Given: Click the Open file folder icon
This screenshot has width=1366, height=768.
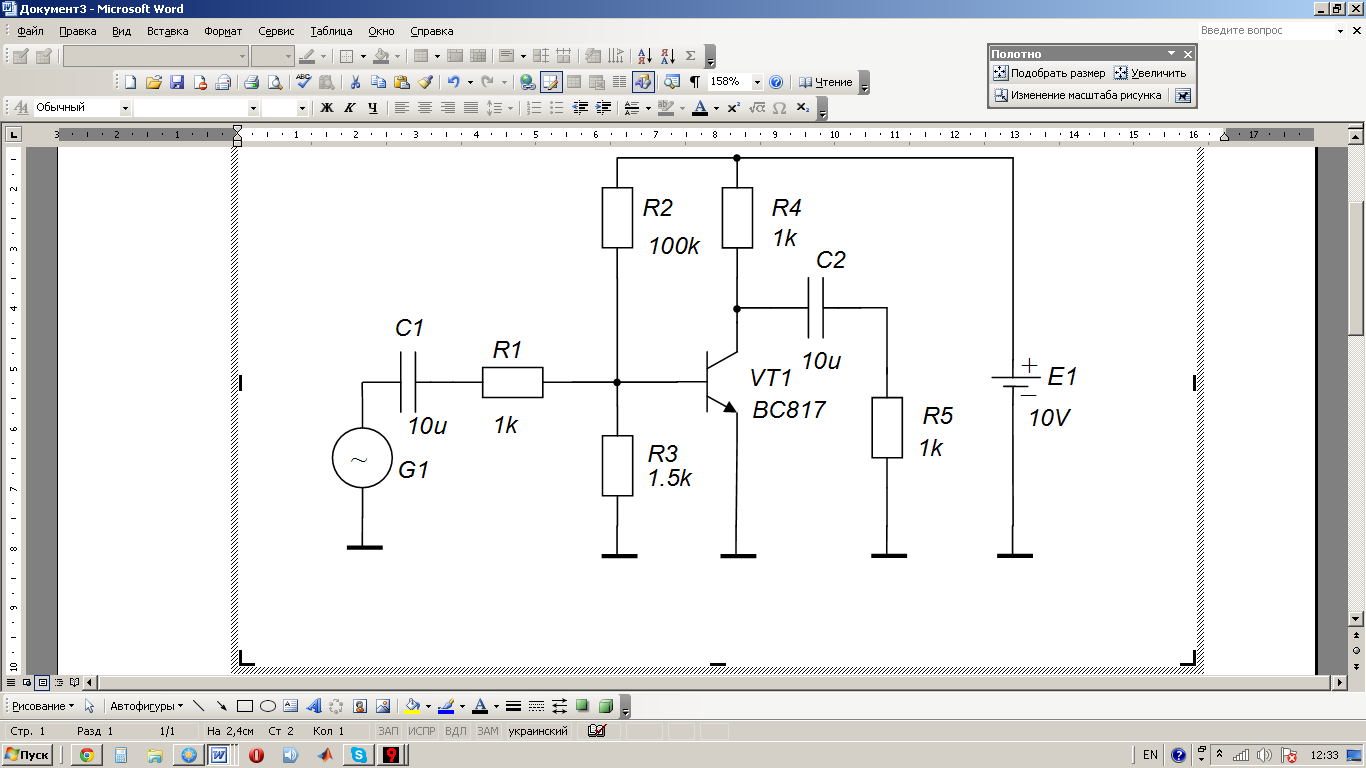Looking at the screenshot, I should (153, 82).
